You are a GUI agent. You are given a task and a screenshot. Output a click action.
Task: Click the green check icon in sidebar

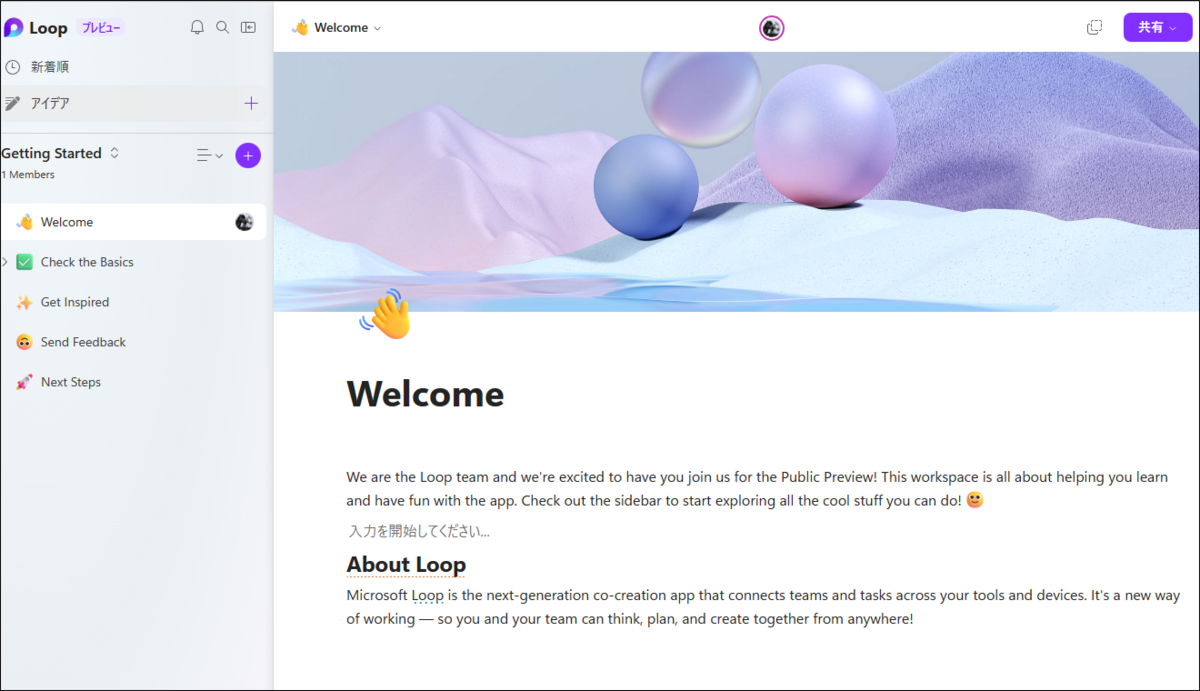(x=25, y=262)
